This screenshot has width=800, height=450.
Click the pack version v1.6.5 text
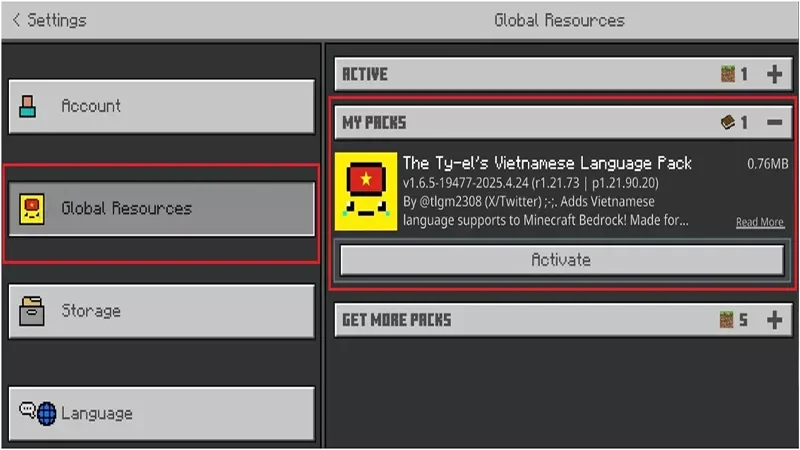pos(531,183)
